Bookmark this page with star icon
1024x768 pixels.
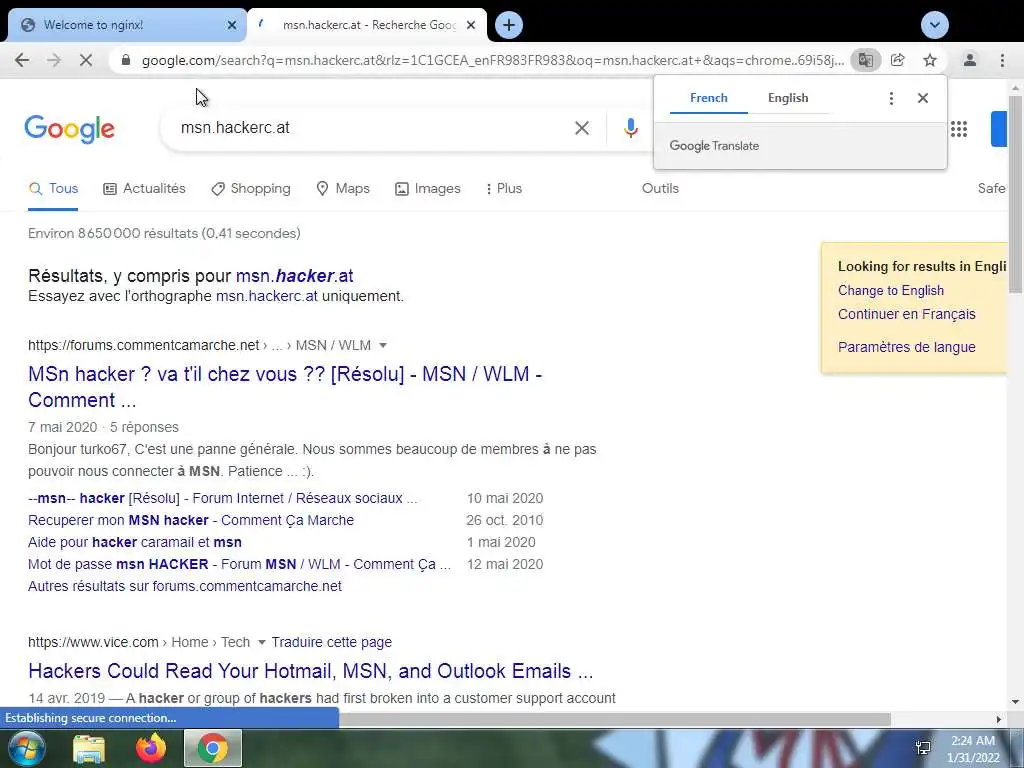tap(930, 60)
